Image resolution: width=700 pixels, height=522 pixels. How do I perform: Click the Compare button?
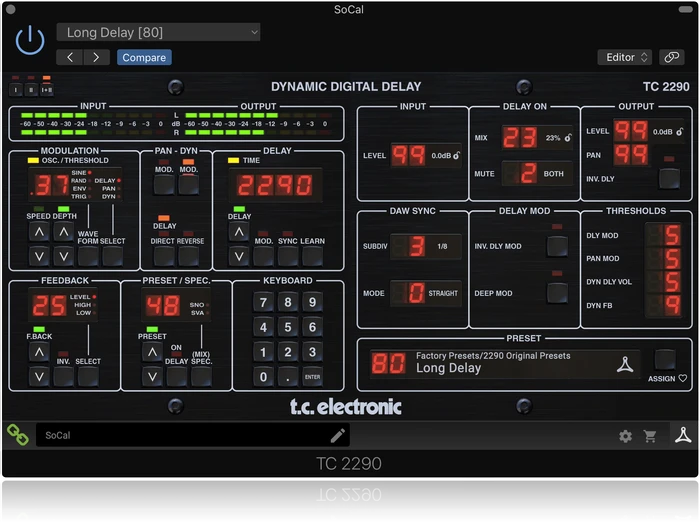click(x=144, y=58)
